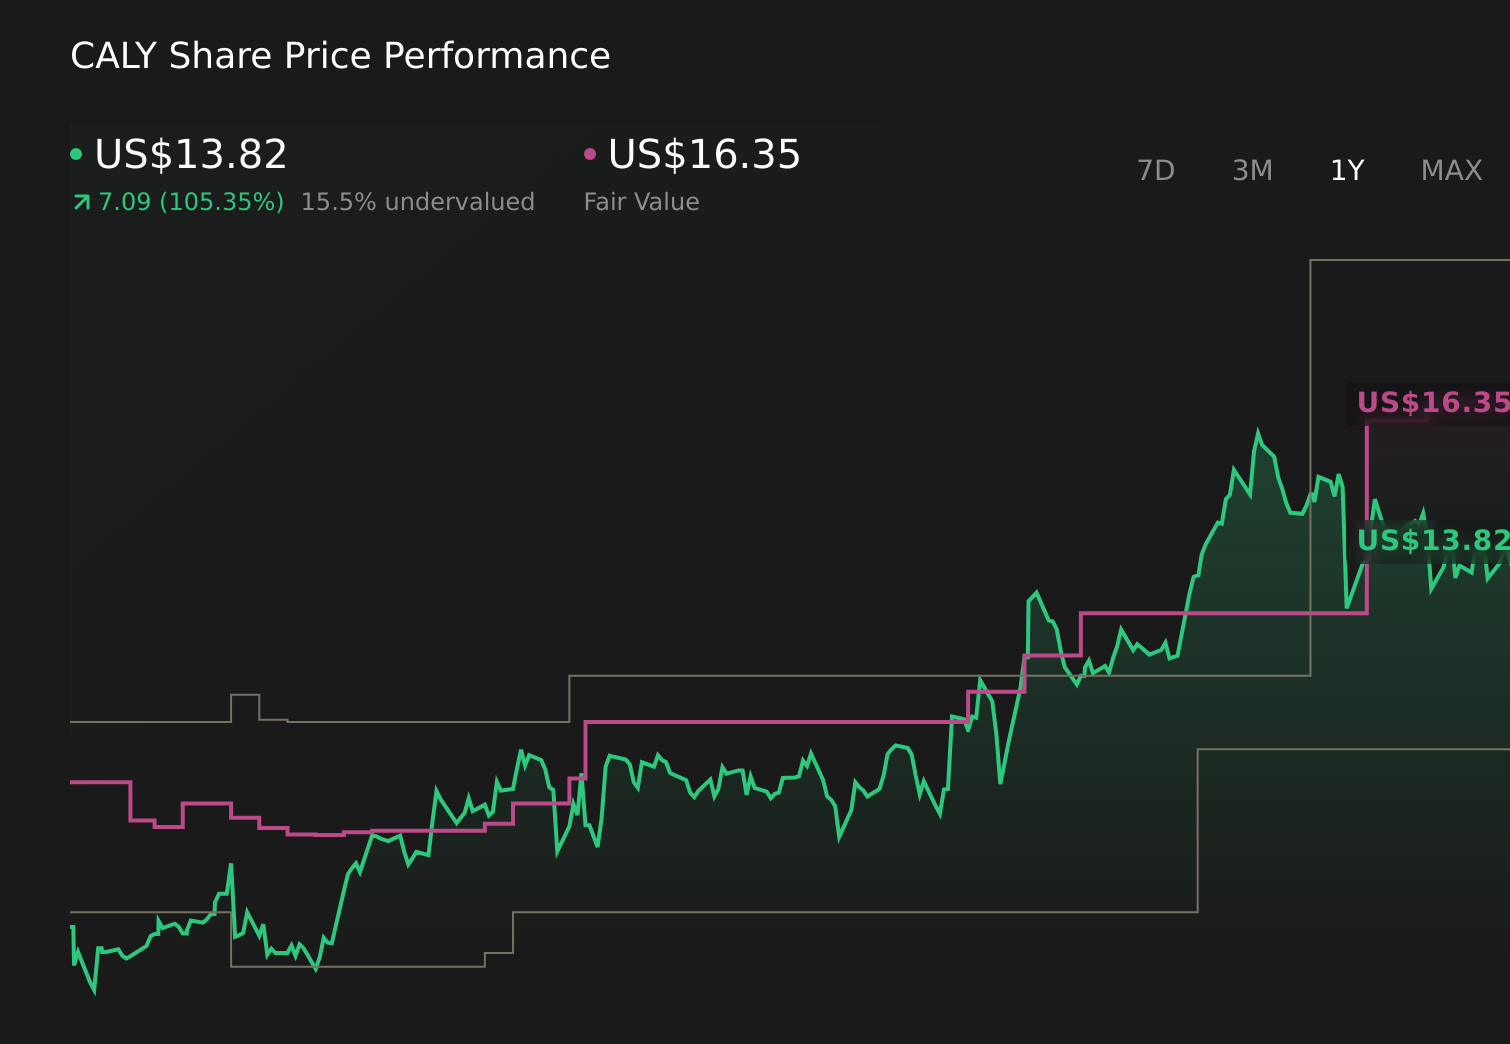The height and width of the screenshot is (1044, 1510).
Task: Click the pink fair value legend dot
Action: pos(590,154)
